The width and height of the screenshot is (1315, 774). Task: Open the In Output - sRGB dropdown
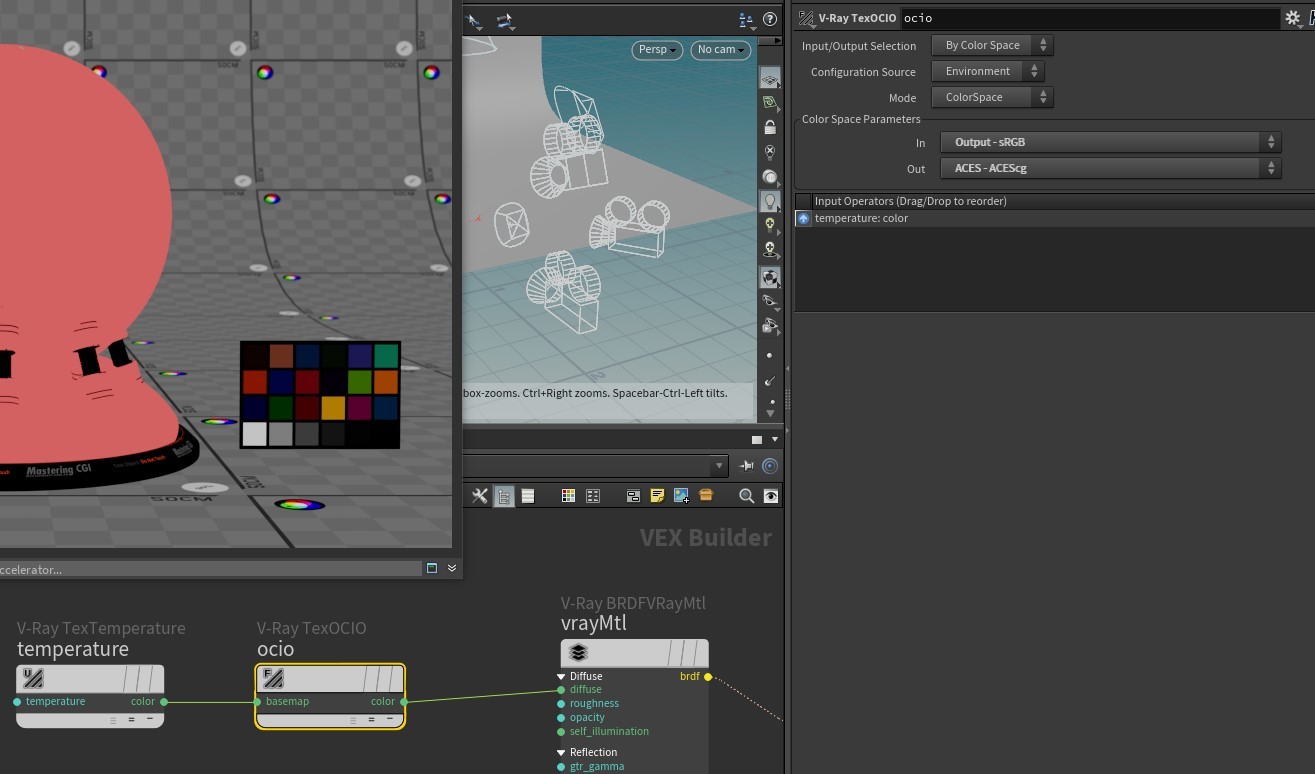point(1110,142)
